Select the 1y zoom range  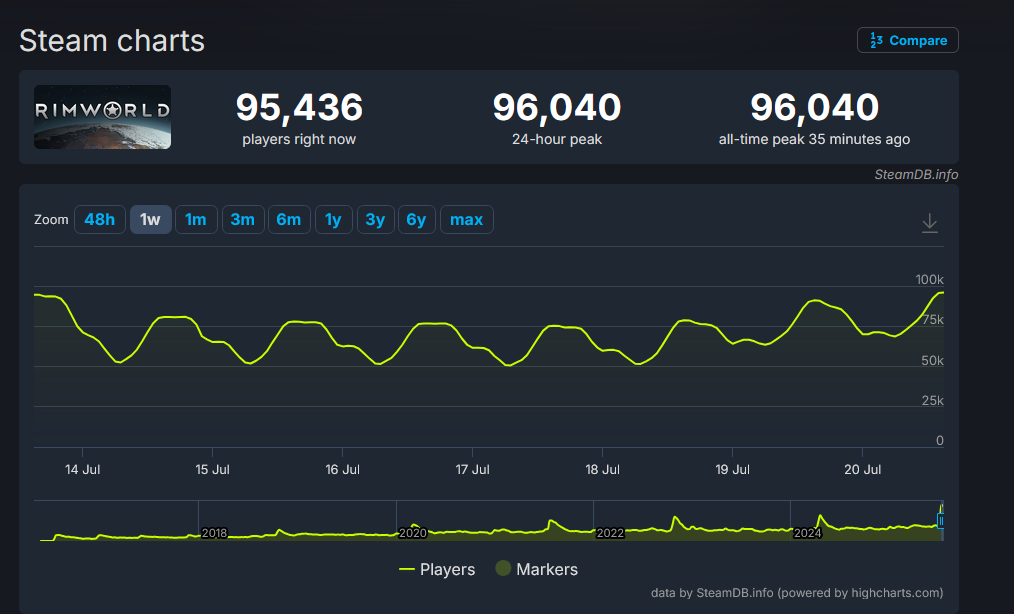point(333,219)
